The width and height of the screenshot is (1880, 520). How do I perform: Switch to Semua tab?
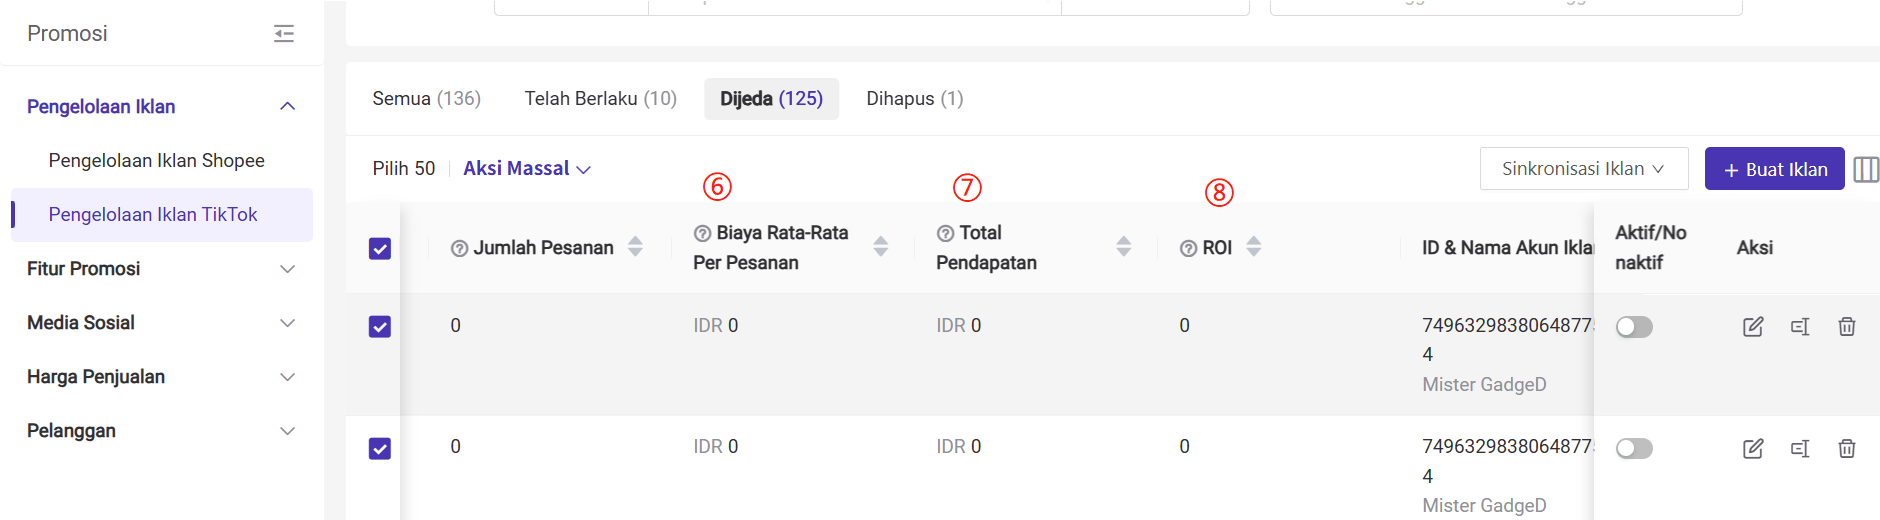pos(426,99)
